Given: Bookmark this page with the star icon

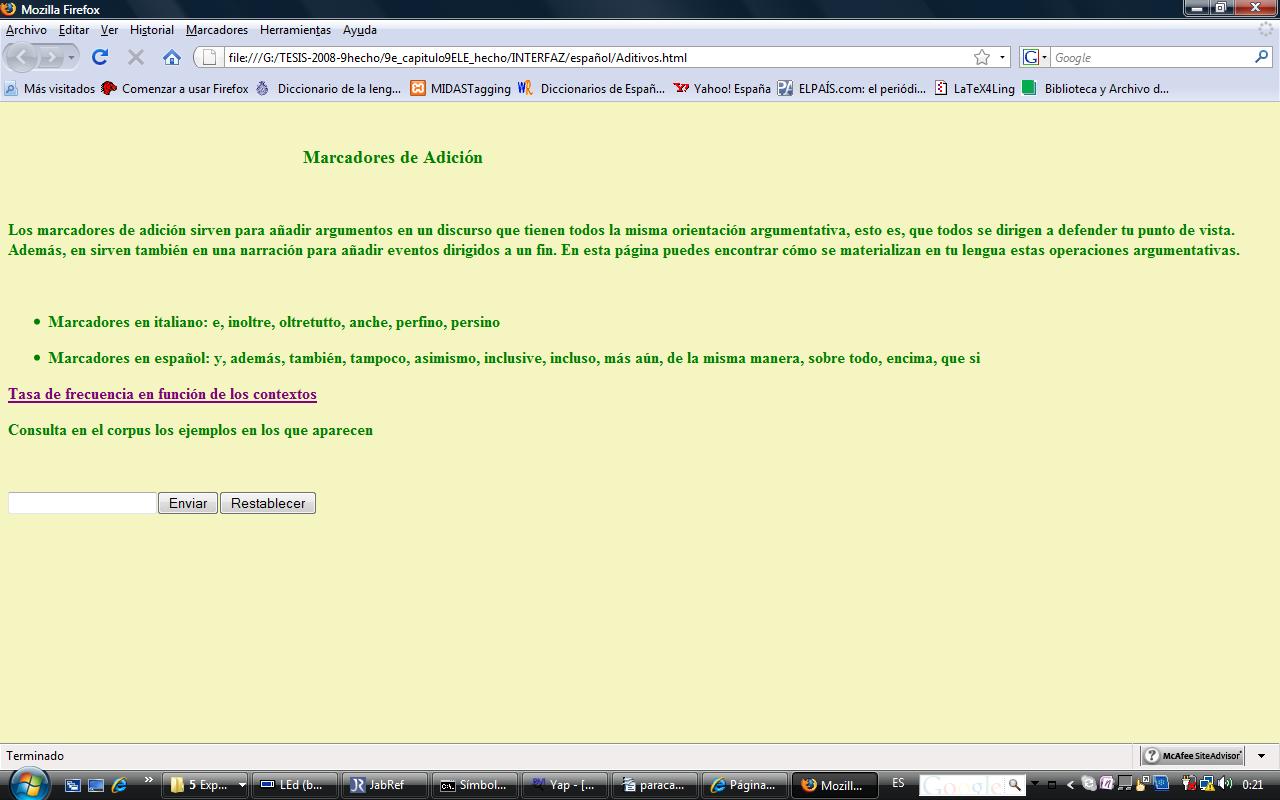Looking at the screenshot, I should (982, 57).
